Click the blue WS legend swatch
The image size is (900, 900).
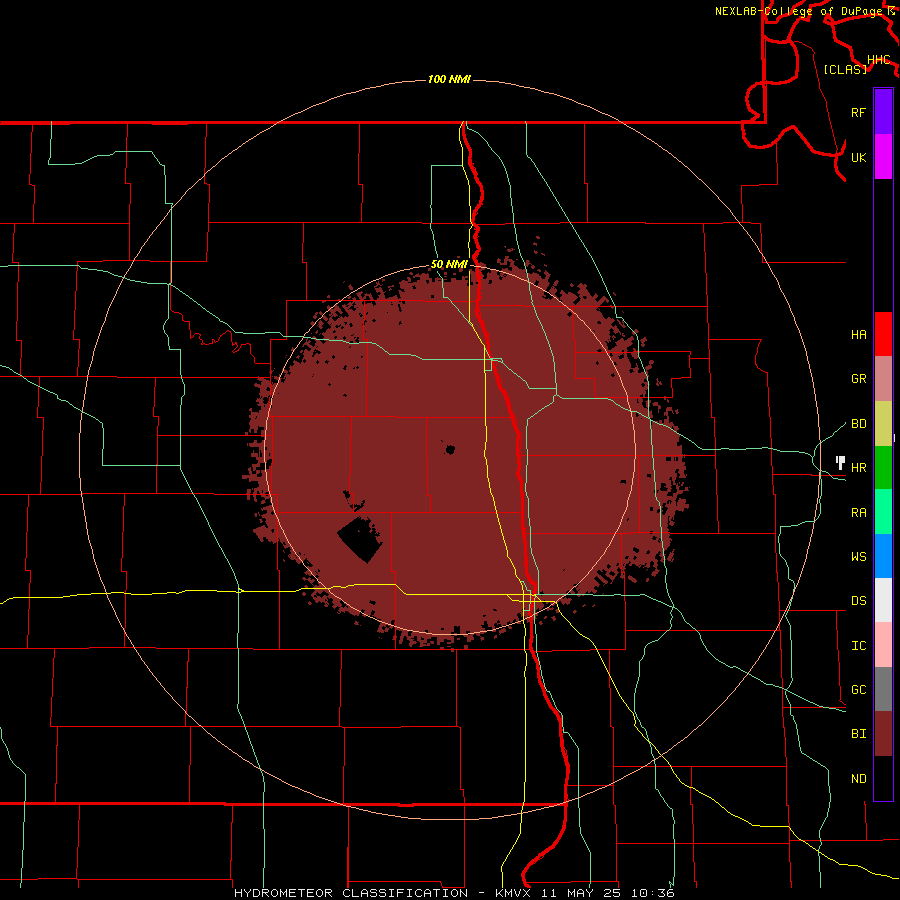coord(883,556)
